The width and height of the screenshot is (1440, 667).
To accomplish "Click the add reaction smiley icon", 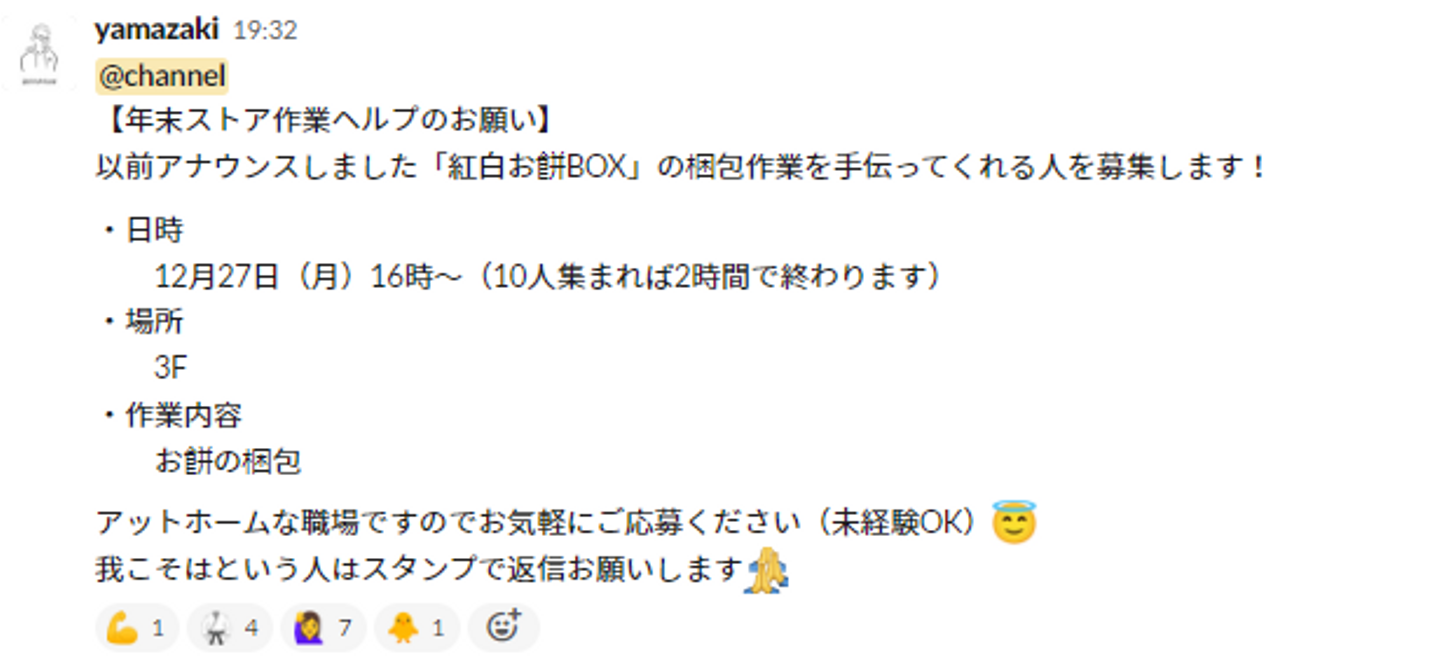I will [x=504, y=628].
